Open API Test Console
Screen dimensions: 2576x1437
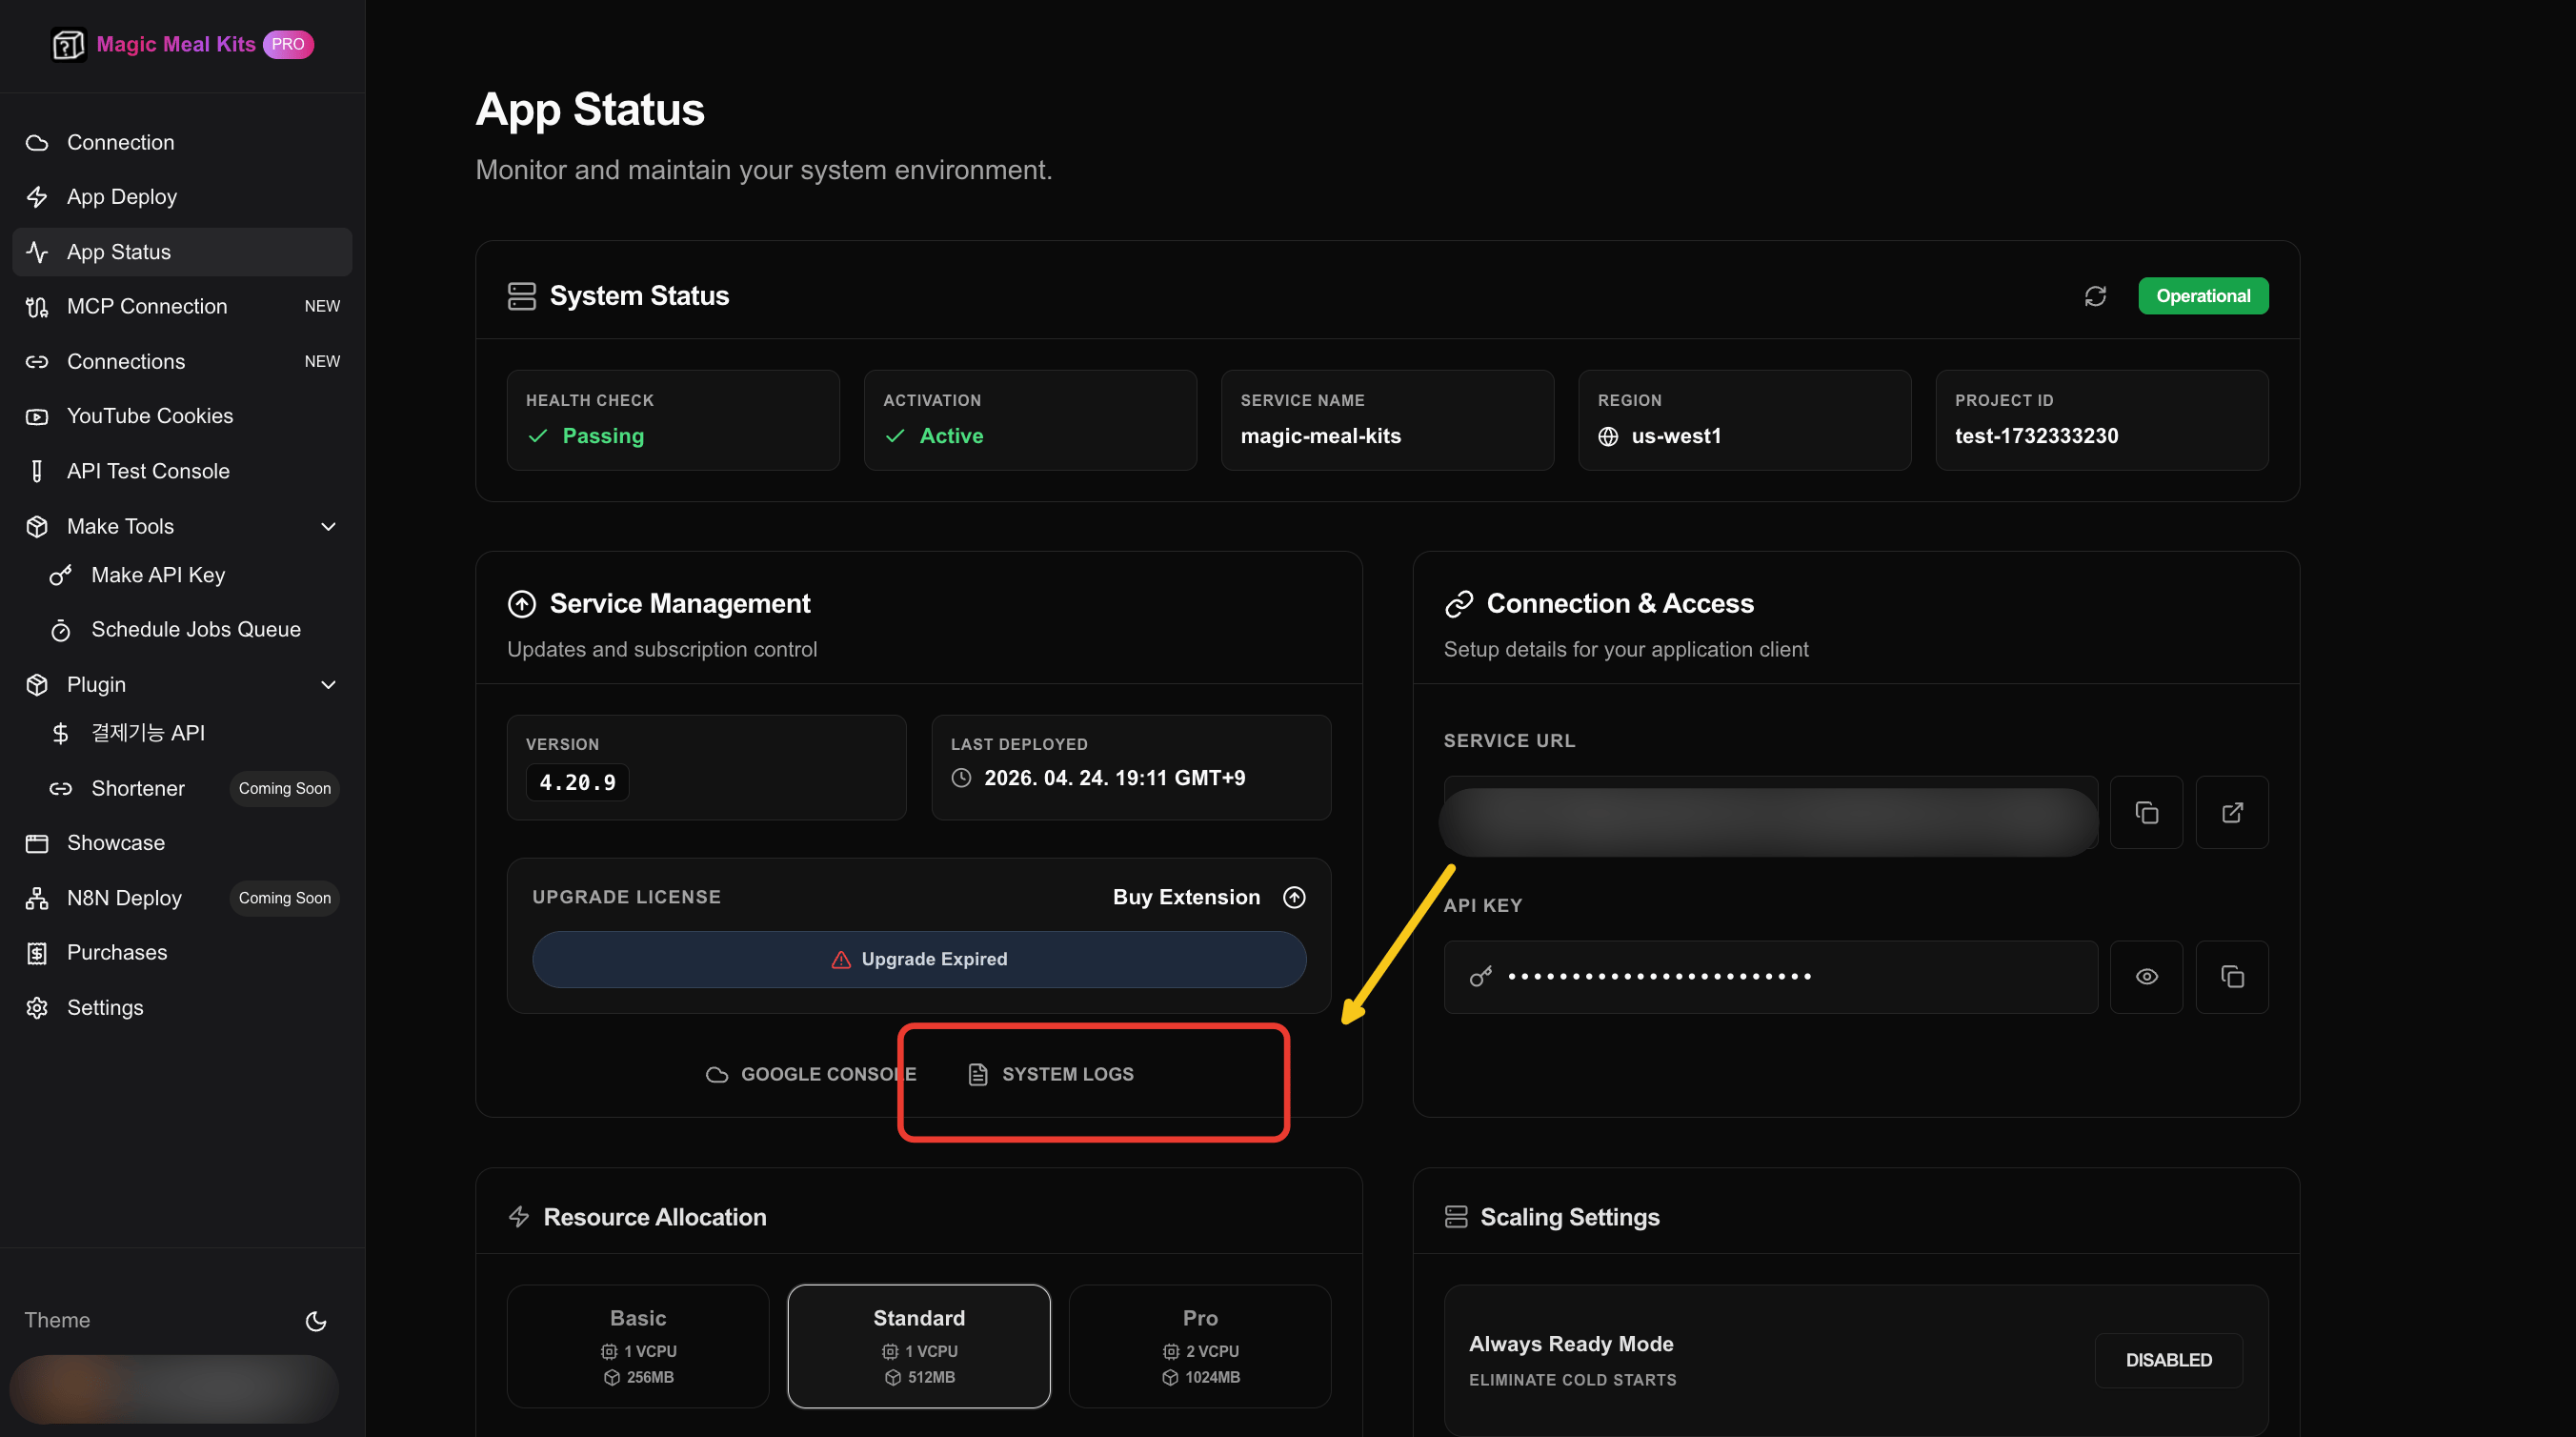(x=182, y=471)
